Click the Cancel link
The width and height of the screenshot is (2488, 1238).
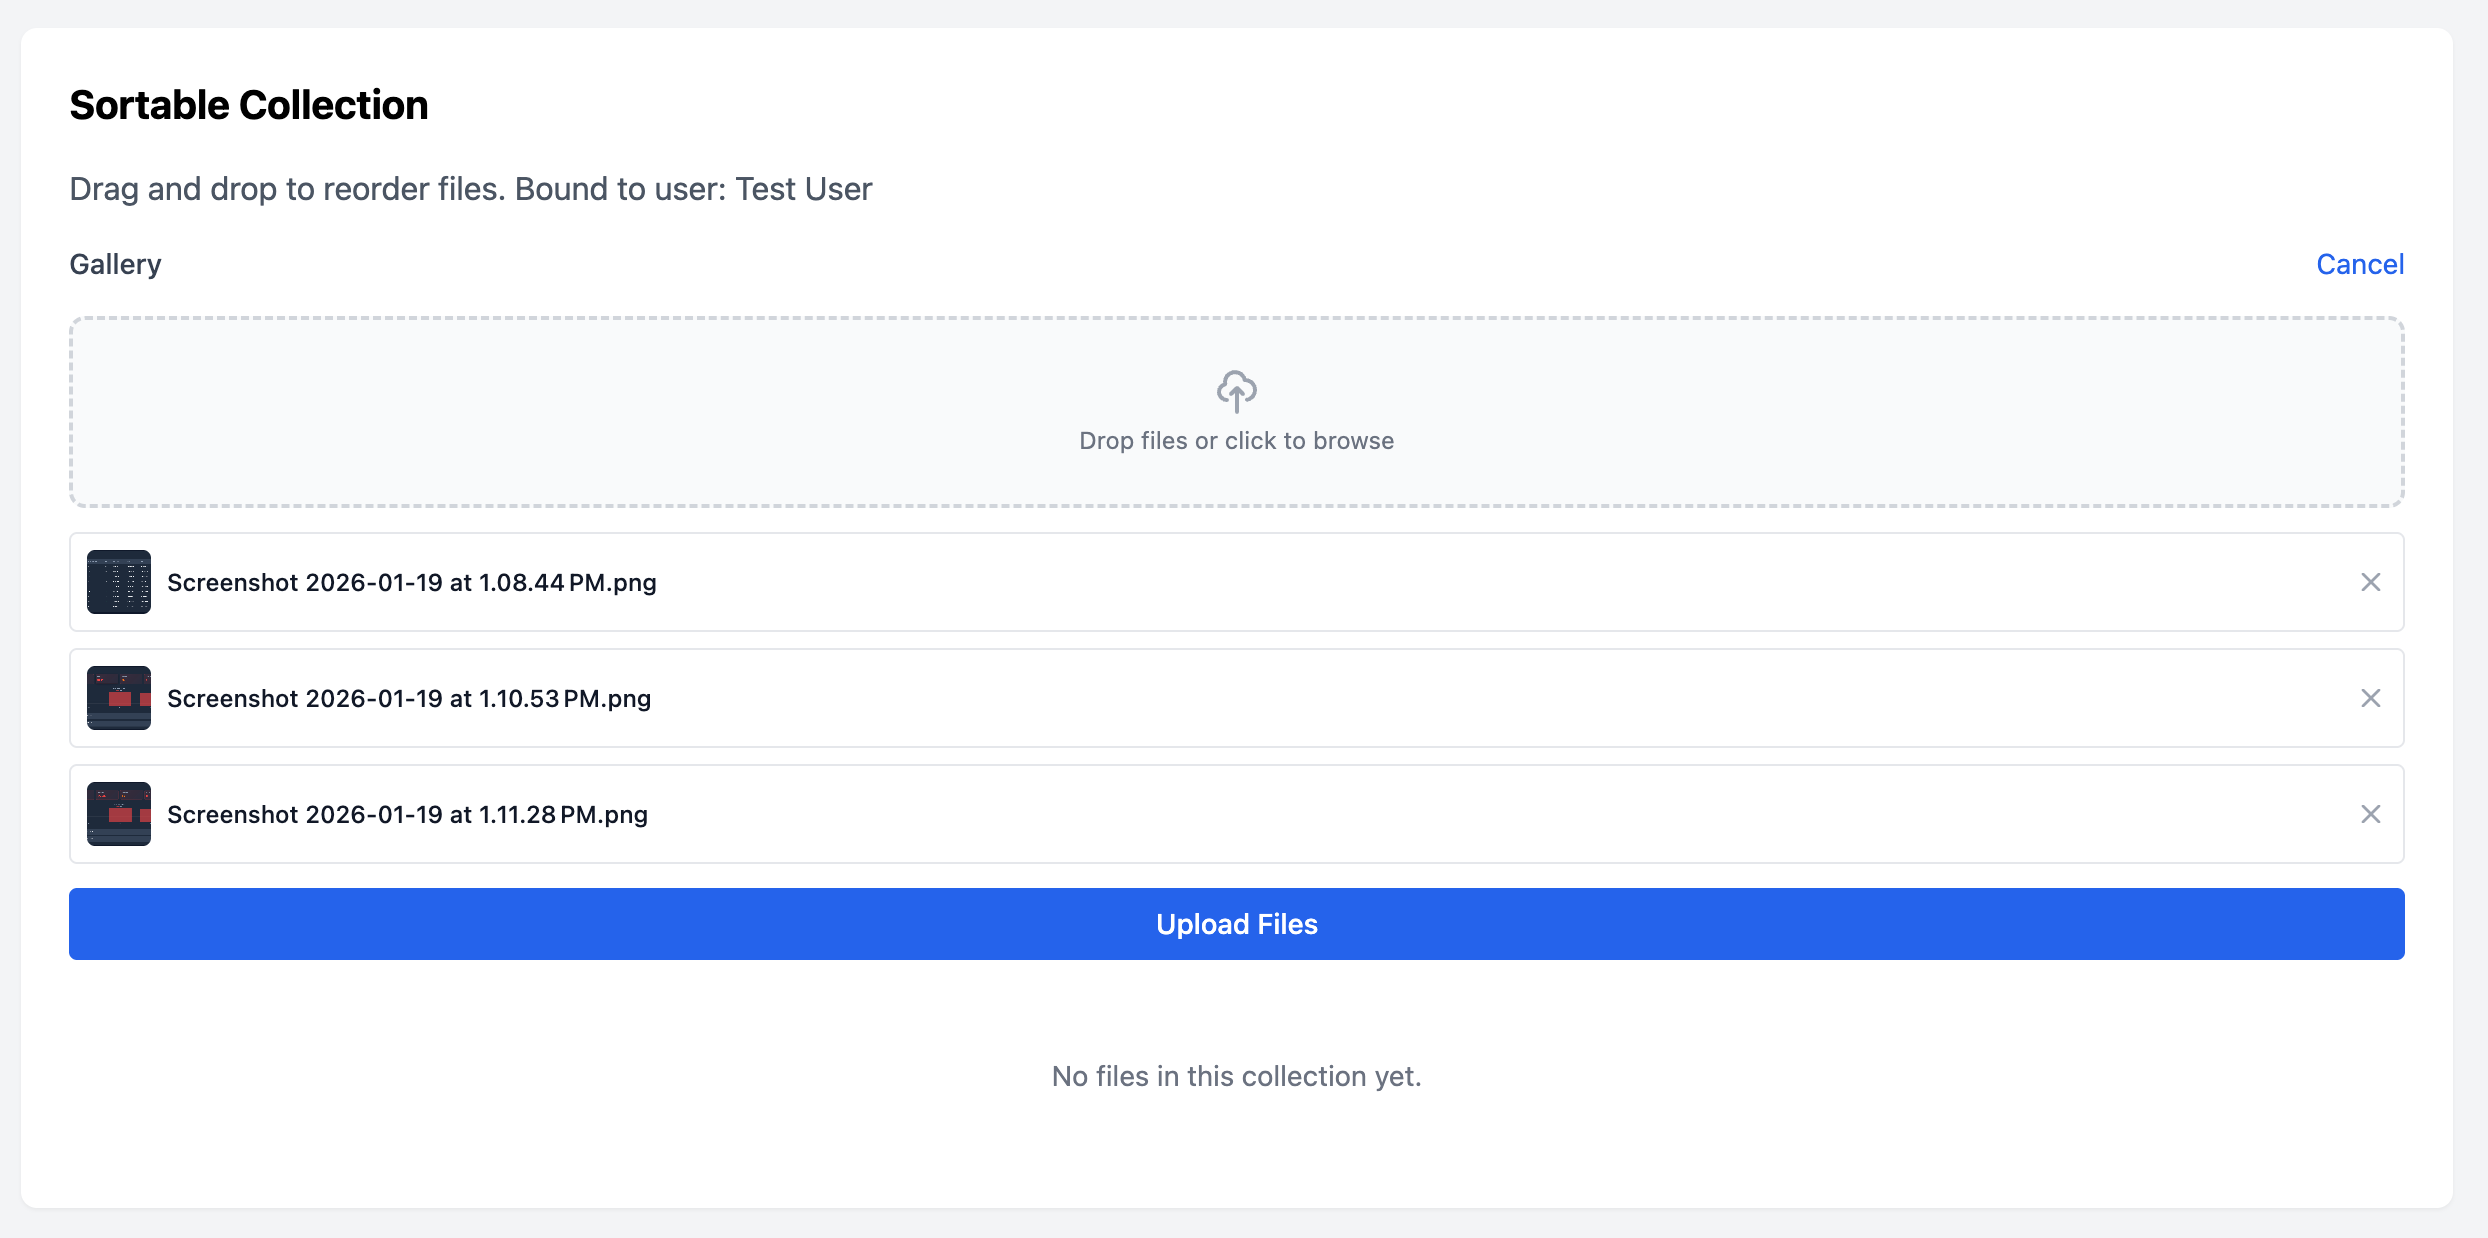point(2359,264)
